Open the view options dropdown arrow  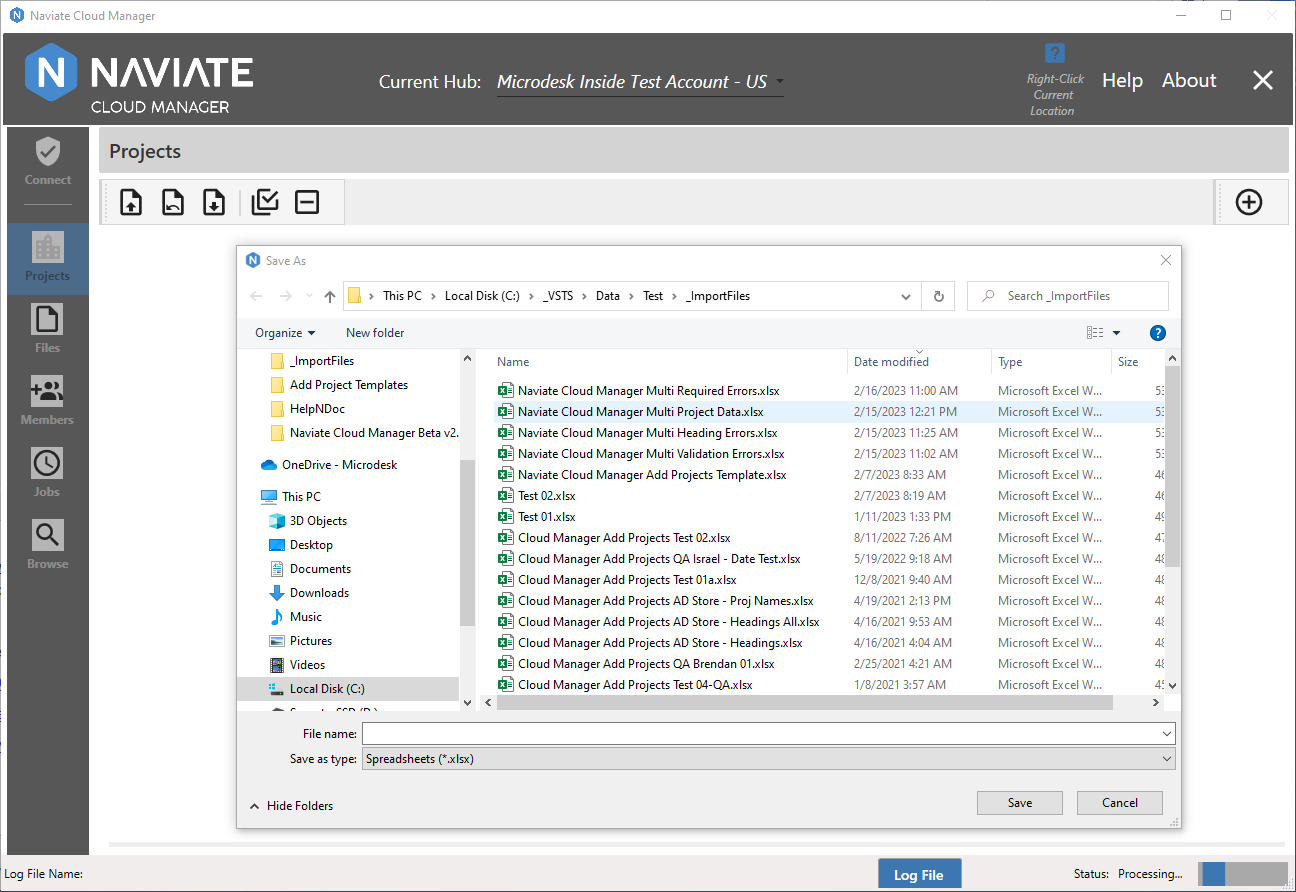[1117, 333]
